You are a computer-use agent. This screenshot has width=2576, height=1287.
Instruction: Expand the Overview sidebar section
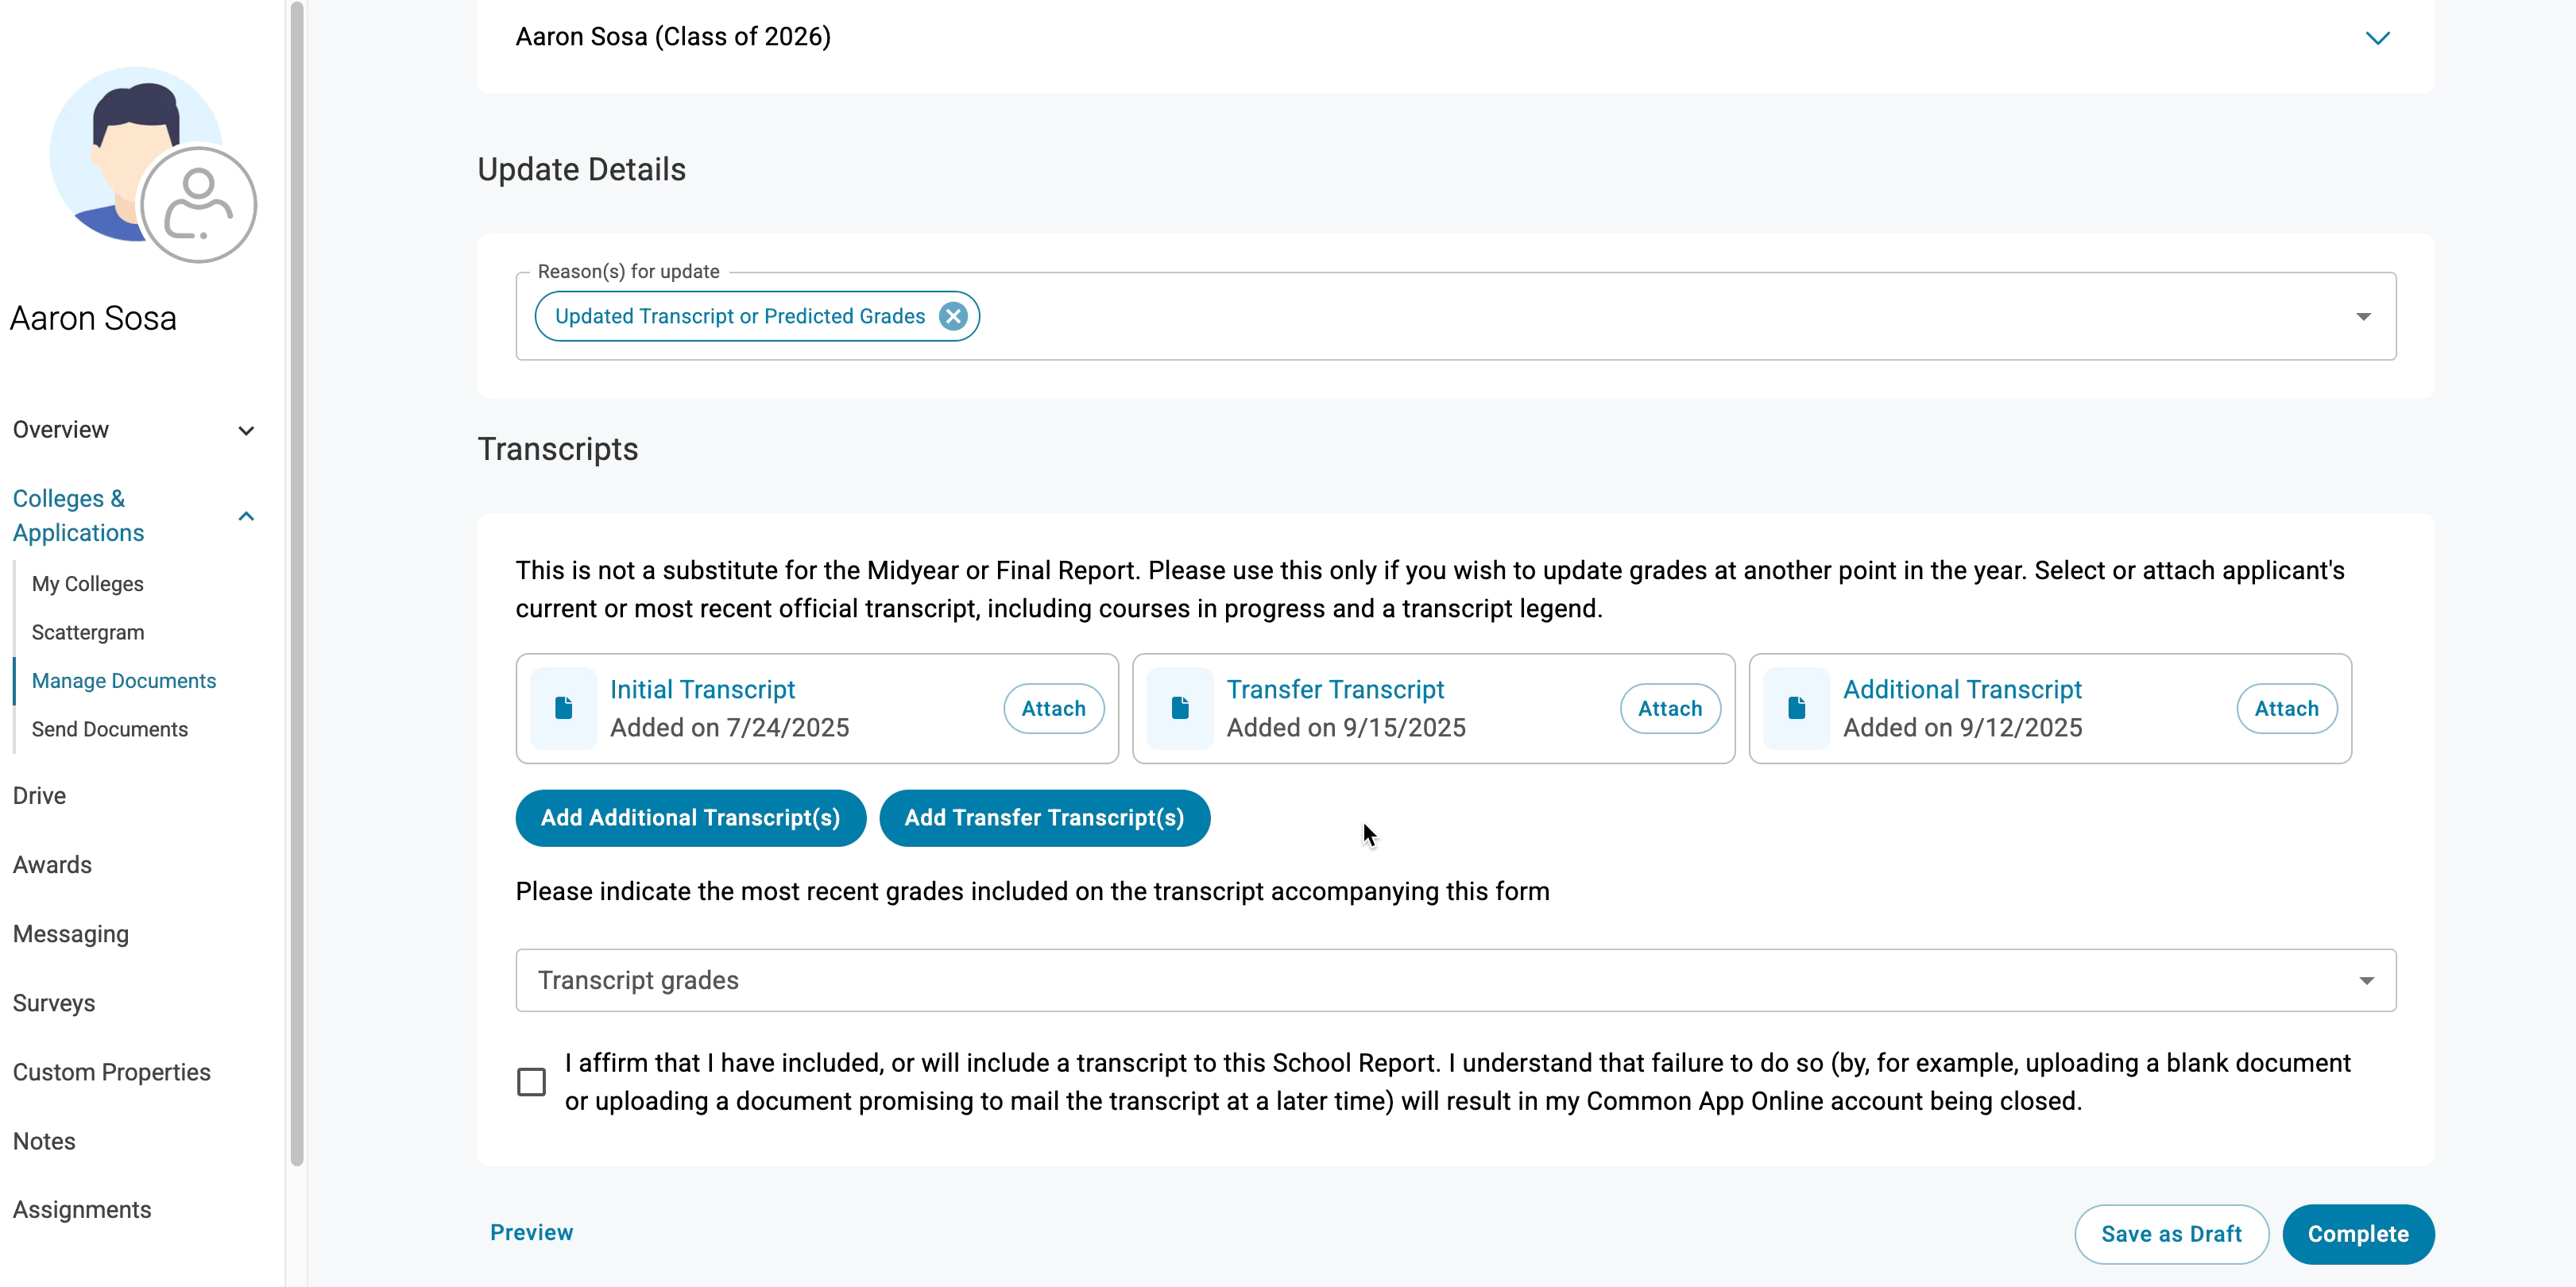pos(246,430)
